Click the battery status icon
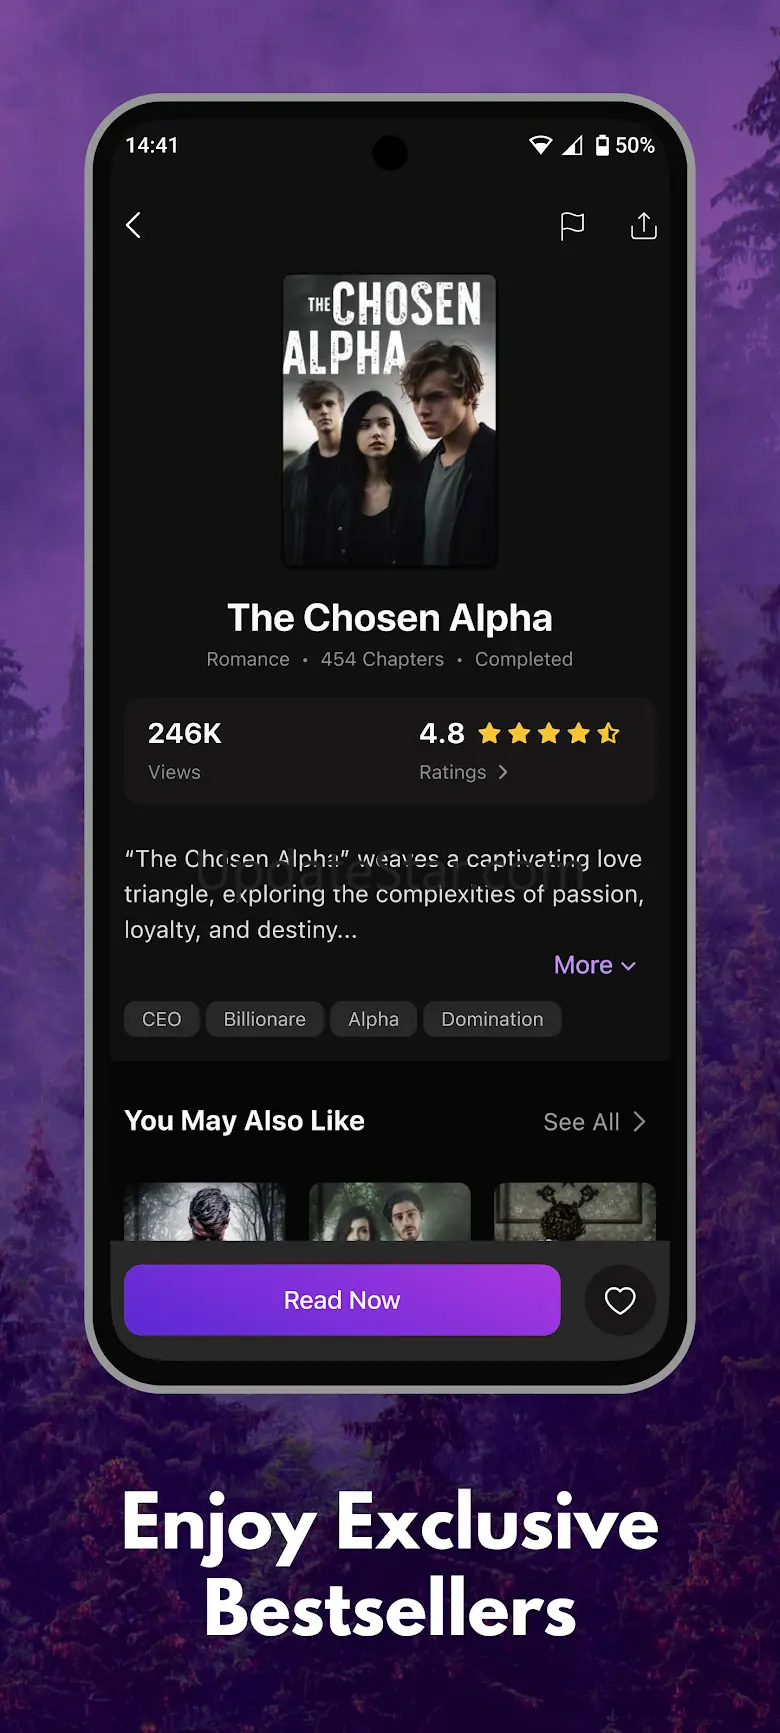780x1733 pixels. point(602,146)
